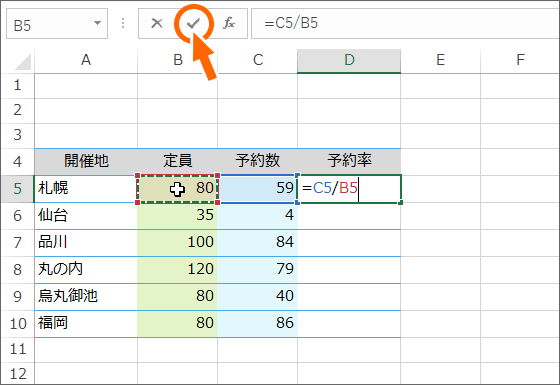Click header cell 開催地
The height and width of the screenshot is (385, 560).
pos(86,161)
